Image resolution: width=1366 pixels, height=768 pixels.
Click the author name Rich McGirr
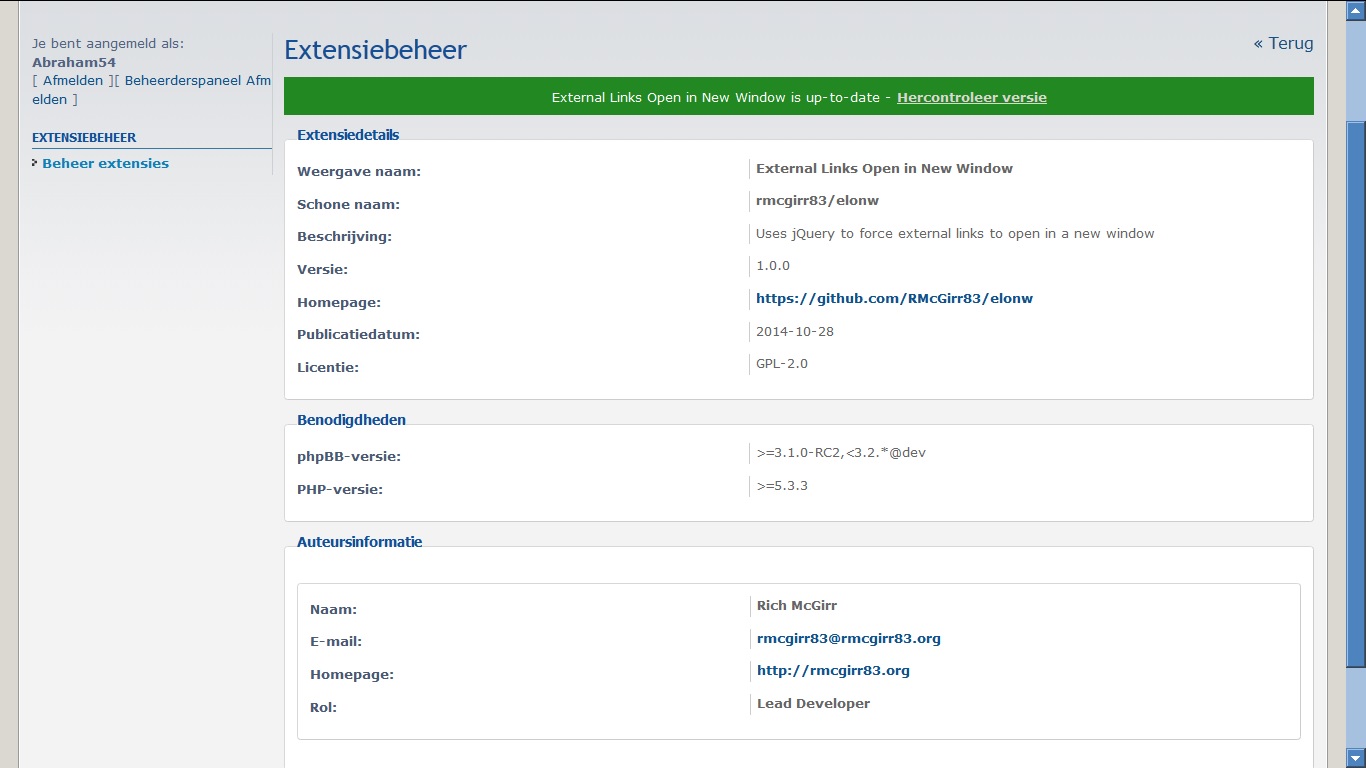(797, 605)
